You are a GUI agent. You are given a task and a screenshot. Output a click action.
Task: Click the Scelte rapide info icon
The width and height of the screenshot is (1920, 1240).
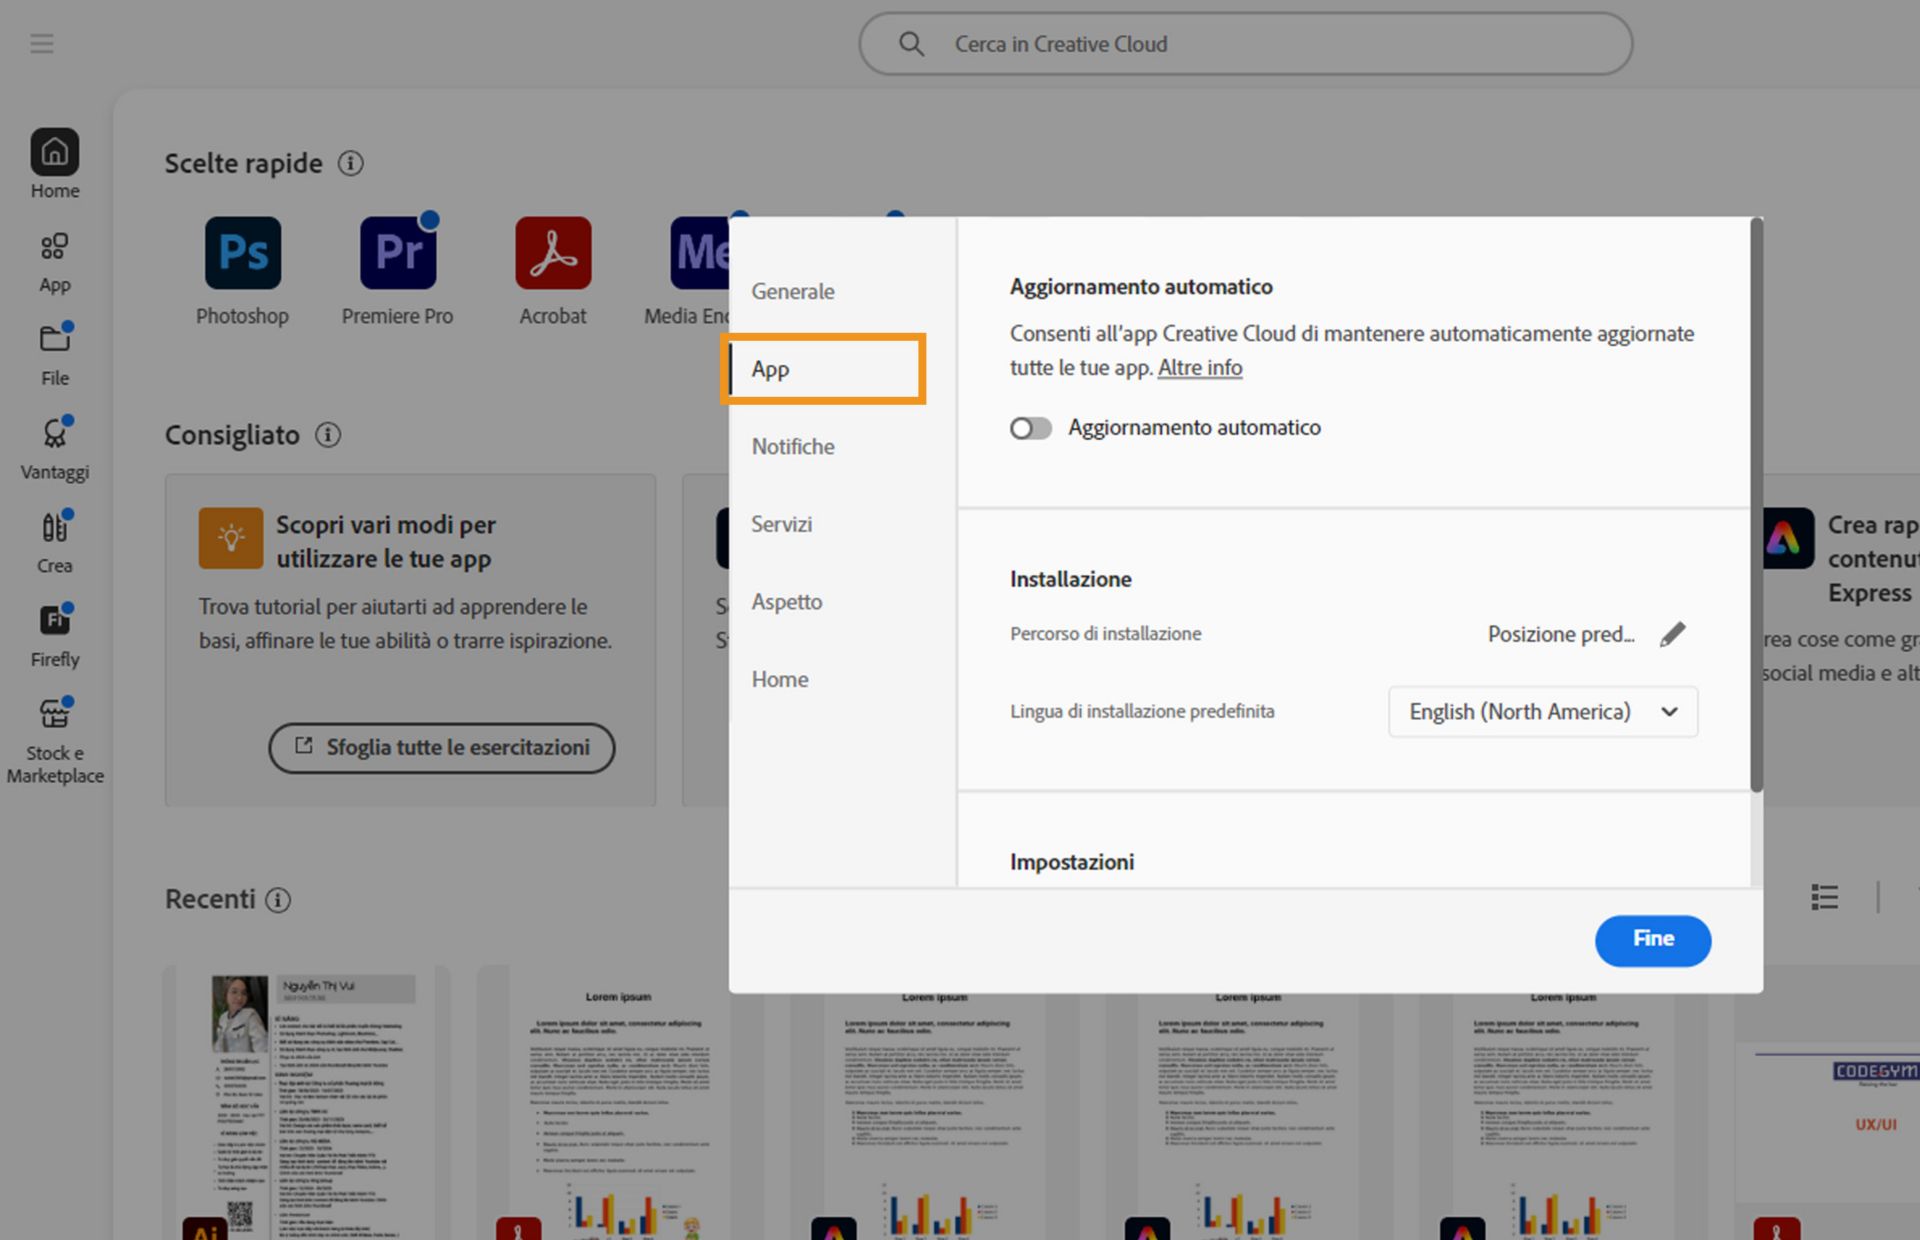coord(350,163)
